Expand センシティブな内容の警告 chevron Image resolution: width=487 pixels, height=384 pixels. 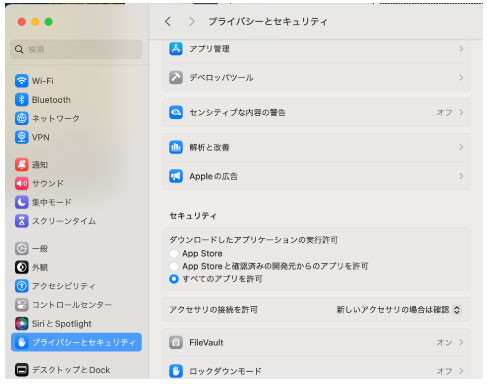461,112
